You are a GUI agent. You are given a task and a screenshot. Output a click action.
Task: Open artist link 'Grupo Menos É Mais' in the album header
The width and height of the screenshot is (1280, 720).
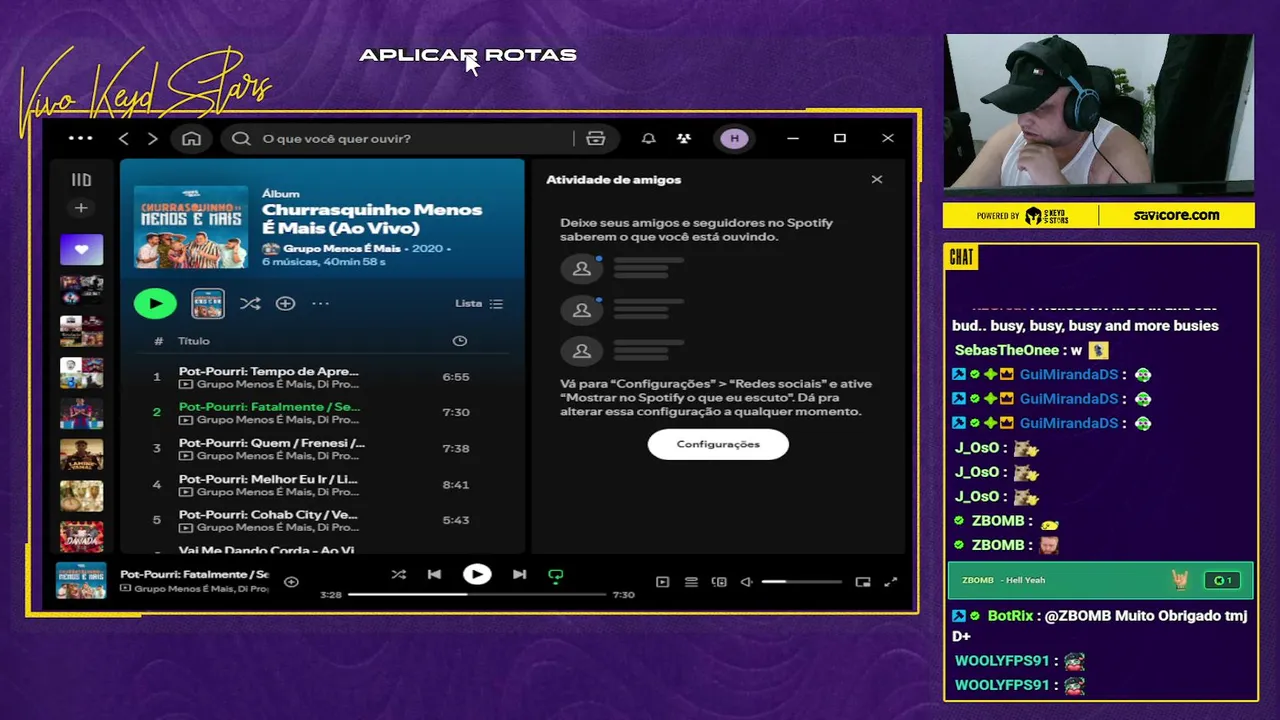(x=341, y=248)
